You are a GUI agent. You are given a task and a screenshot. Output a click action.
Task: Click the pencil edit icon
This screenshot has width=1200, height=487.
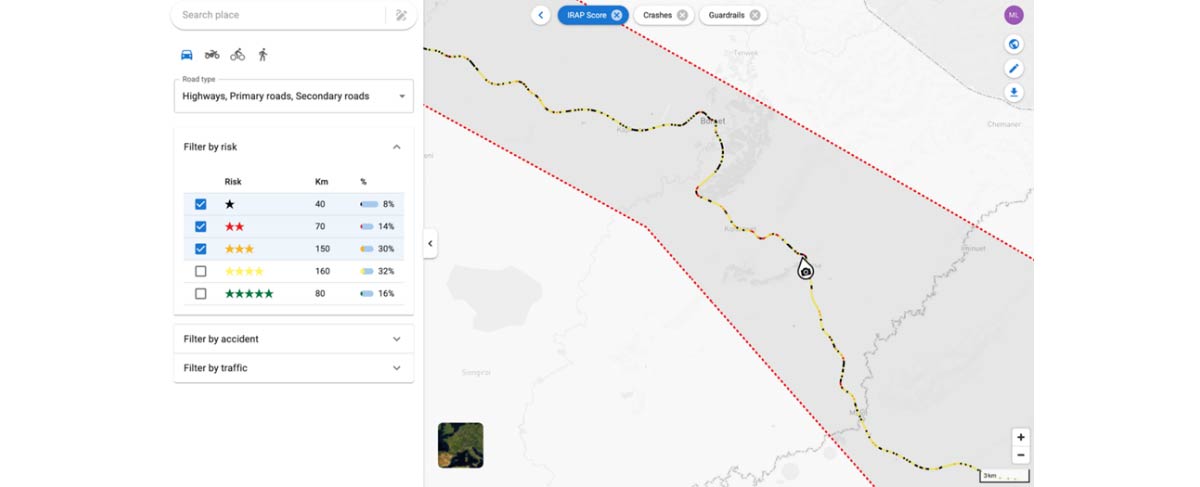1014,69
